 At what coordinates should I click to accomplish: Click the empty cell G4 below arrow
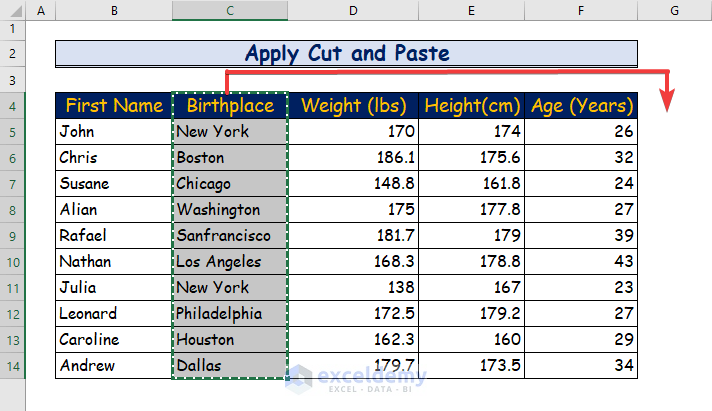click(x=675, y=106)
